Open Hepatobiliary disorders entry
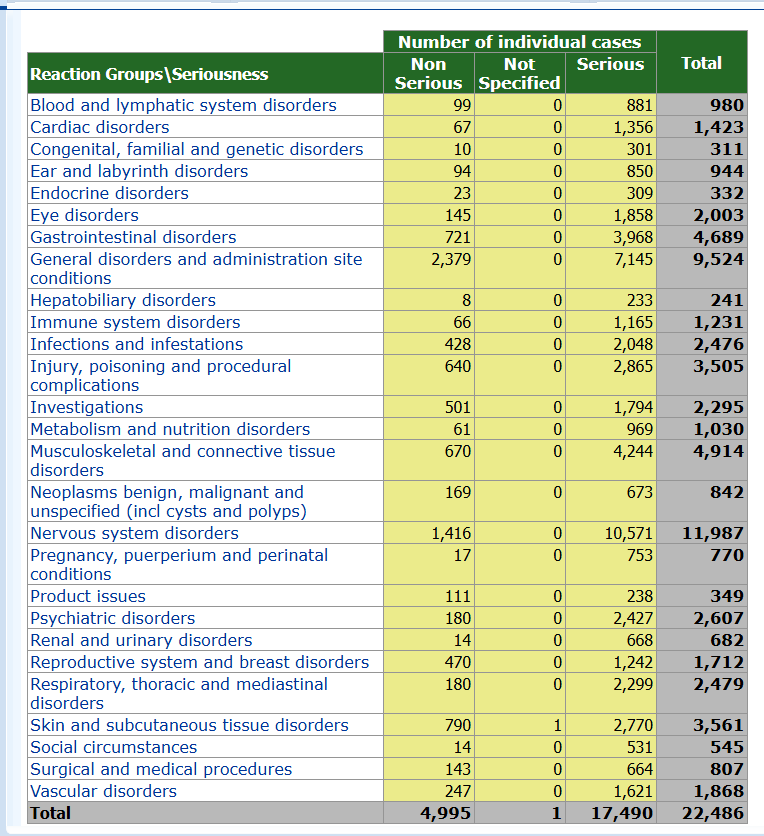The image size is (764, 836). point(123,300)
